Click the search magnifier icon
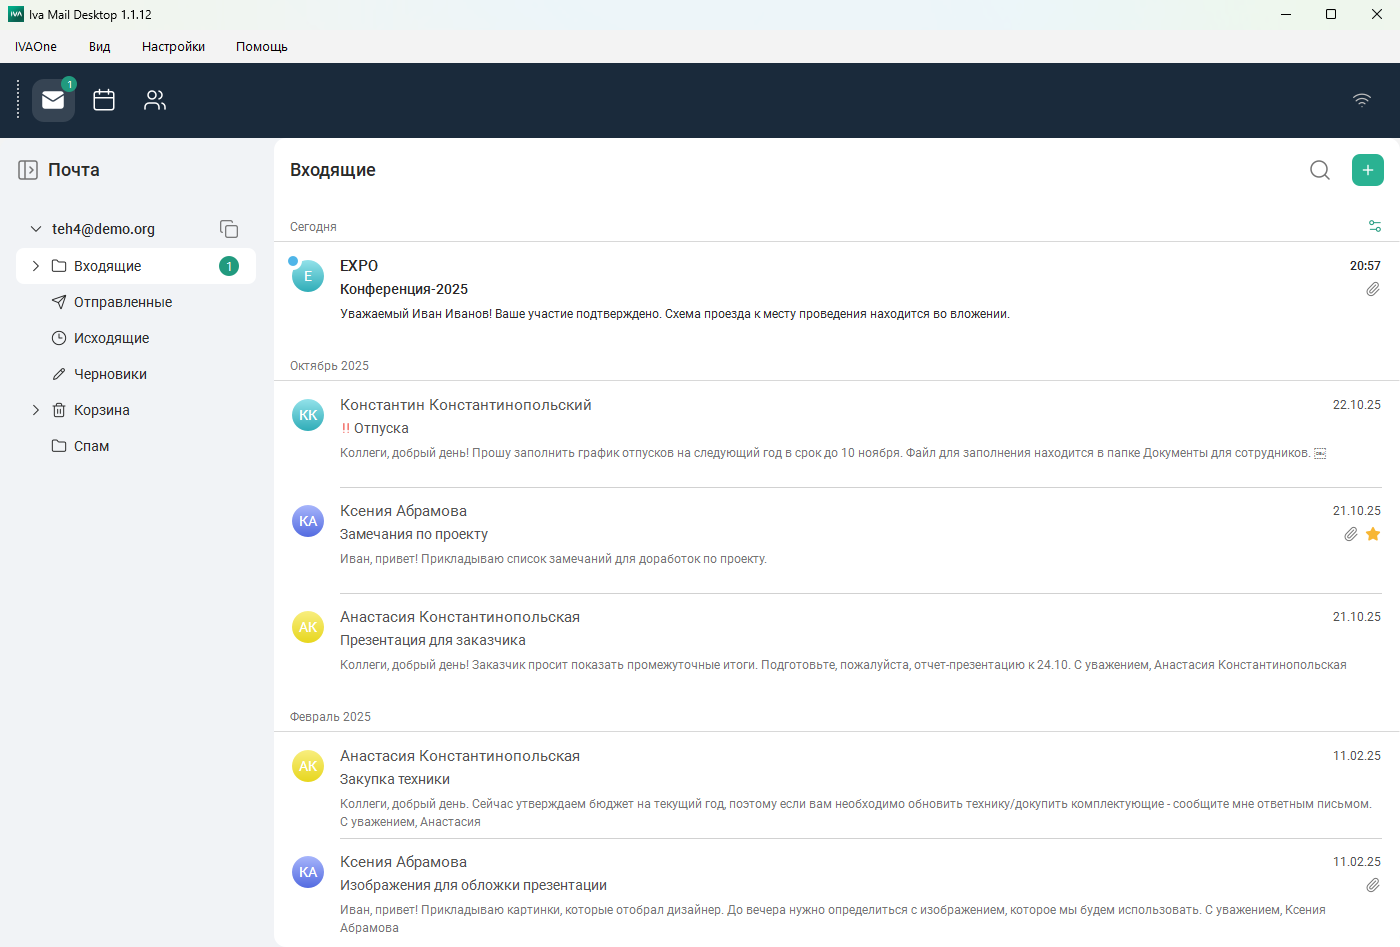Screen dimensions: 1400x947 [x=1320, y=170]
